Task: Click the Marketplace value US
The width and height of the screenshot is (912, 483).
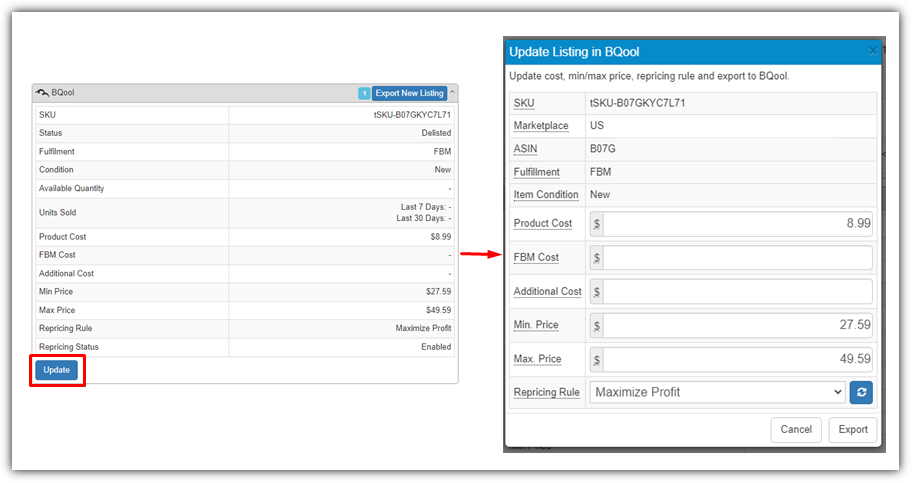Action: point(597,126)
